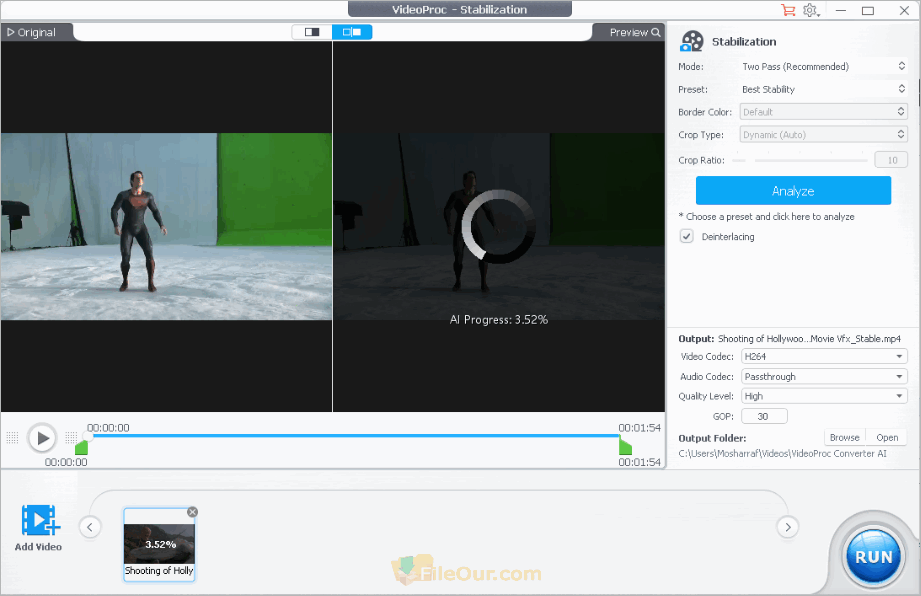921x596 pixels.
Task: Click the right green trim marker
Action: [625, 447]
